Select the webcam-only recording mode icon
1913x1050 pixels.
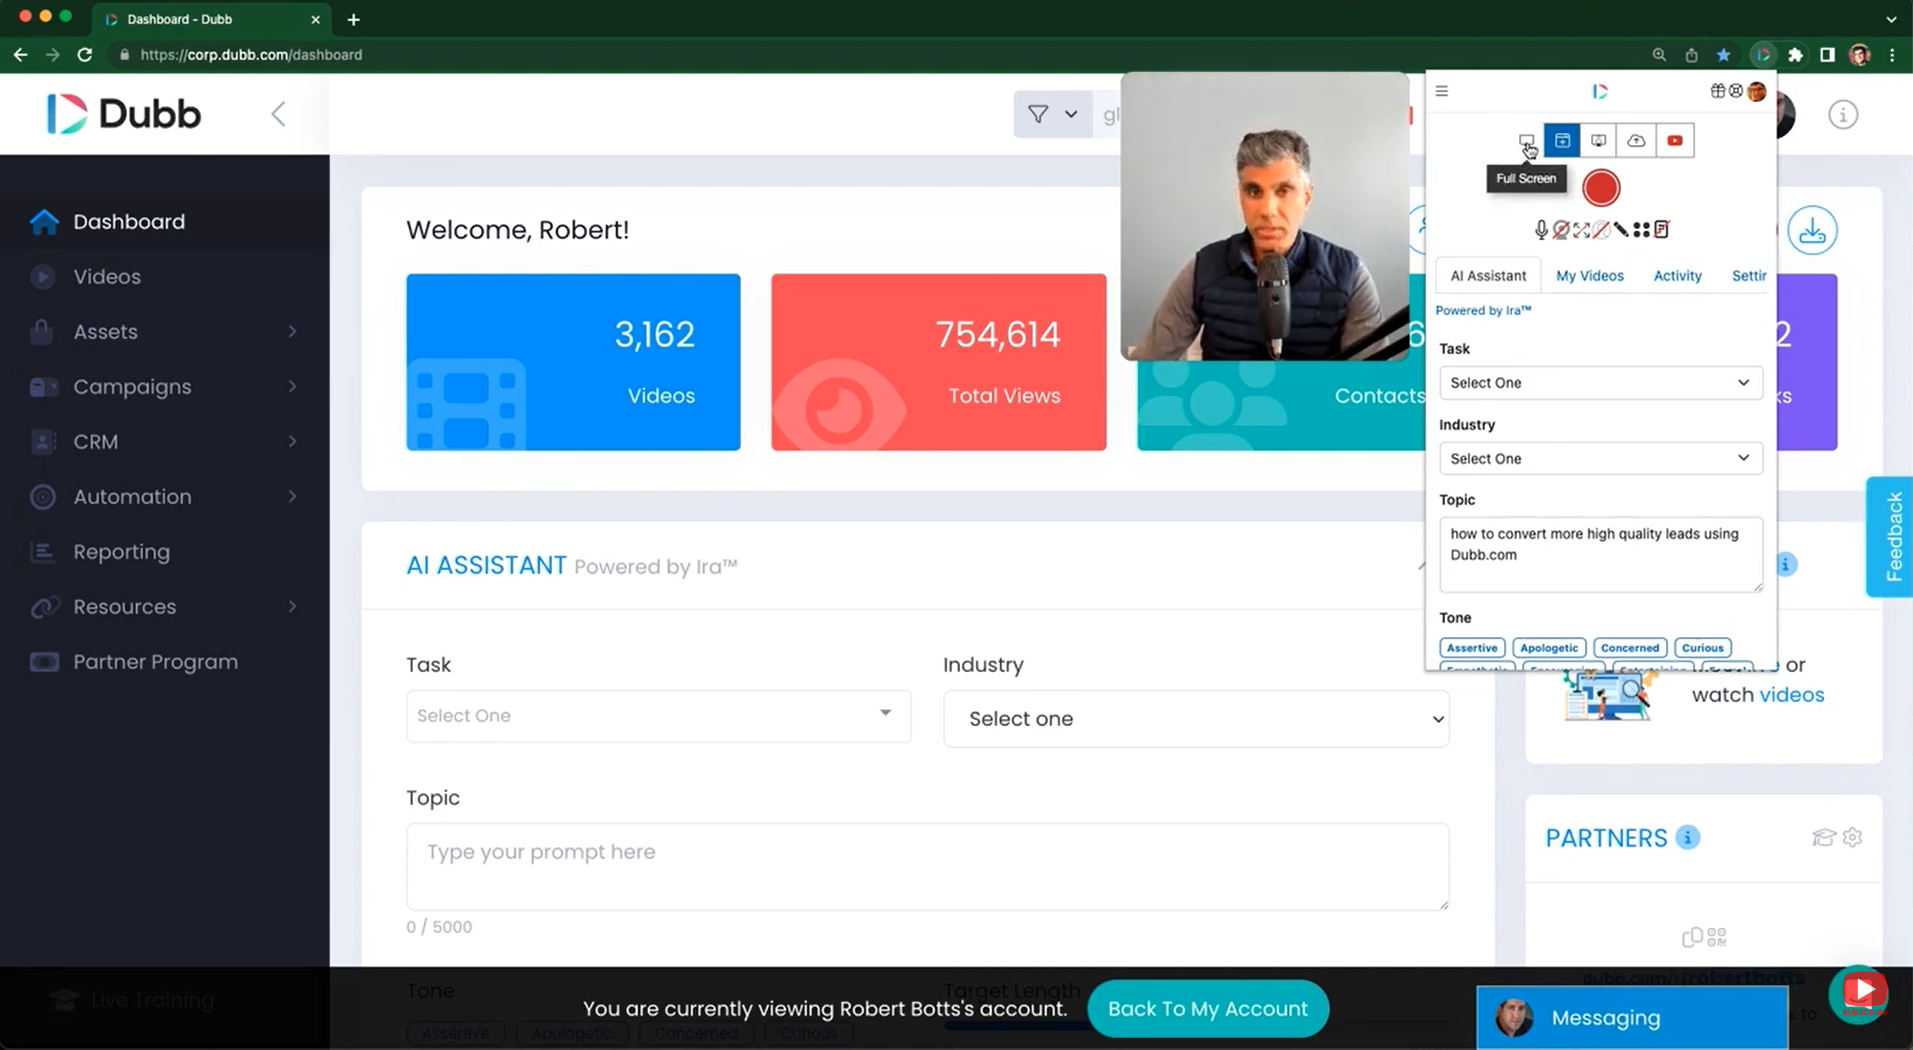[x=1599, y=141]
